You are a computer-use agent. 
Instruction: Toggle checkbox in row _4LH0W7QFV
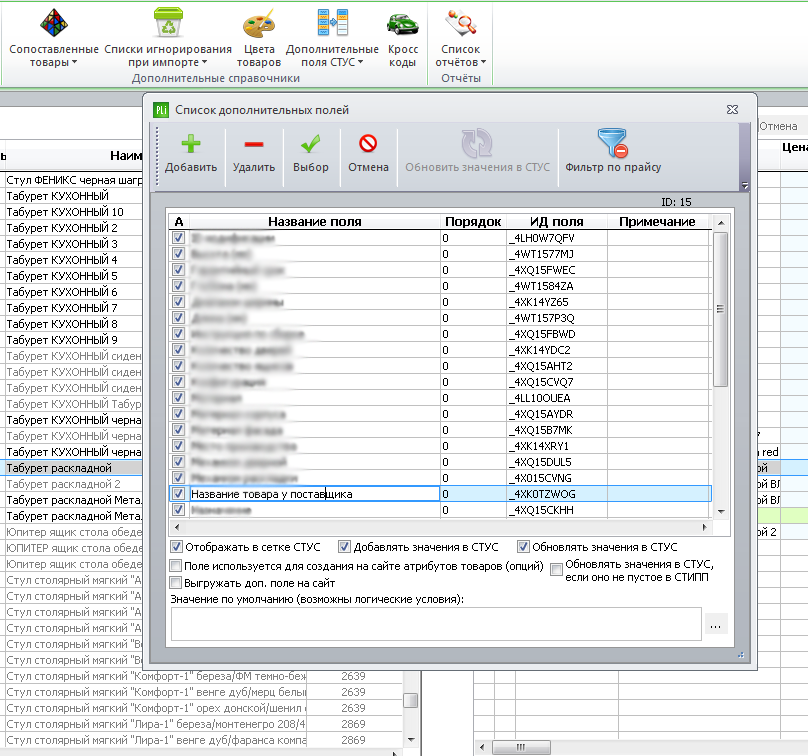178,238
